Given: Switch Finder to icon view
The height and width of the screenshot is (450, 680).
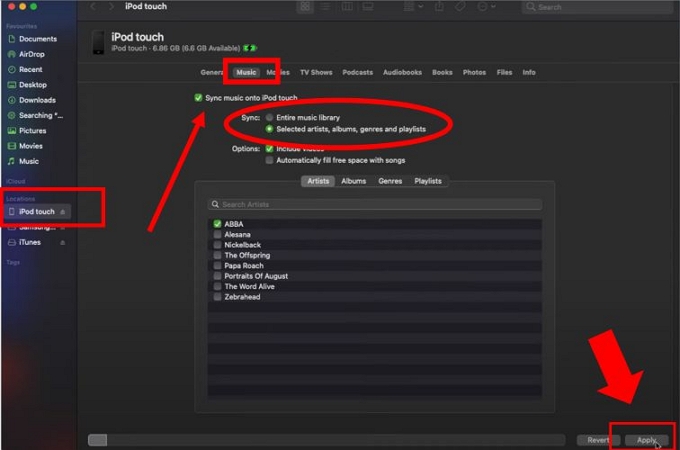Looking at the screenshot, I should coord(305,7).
